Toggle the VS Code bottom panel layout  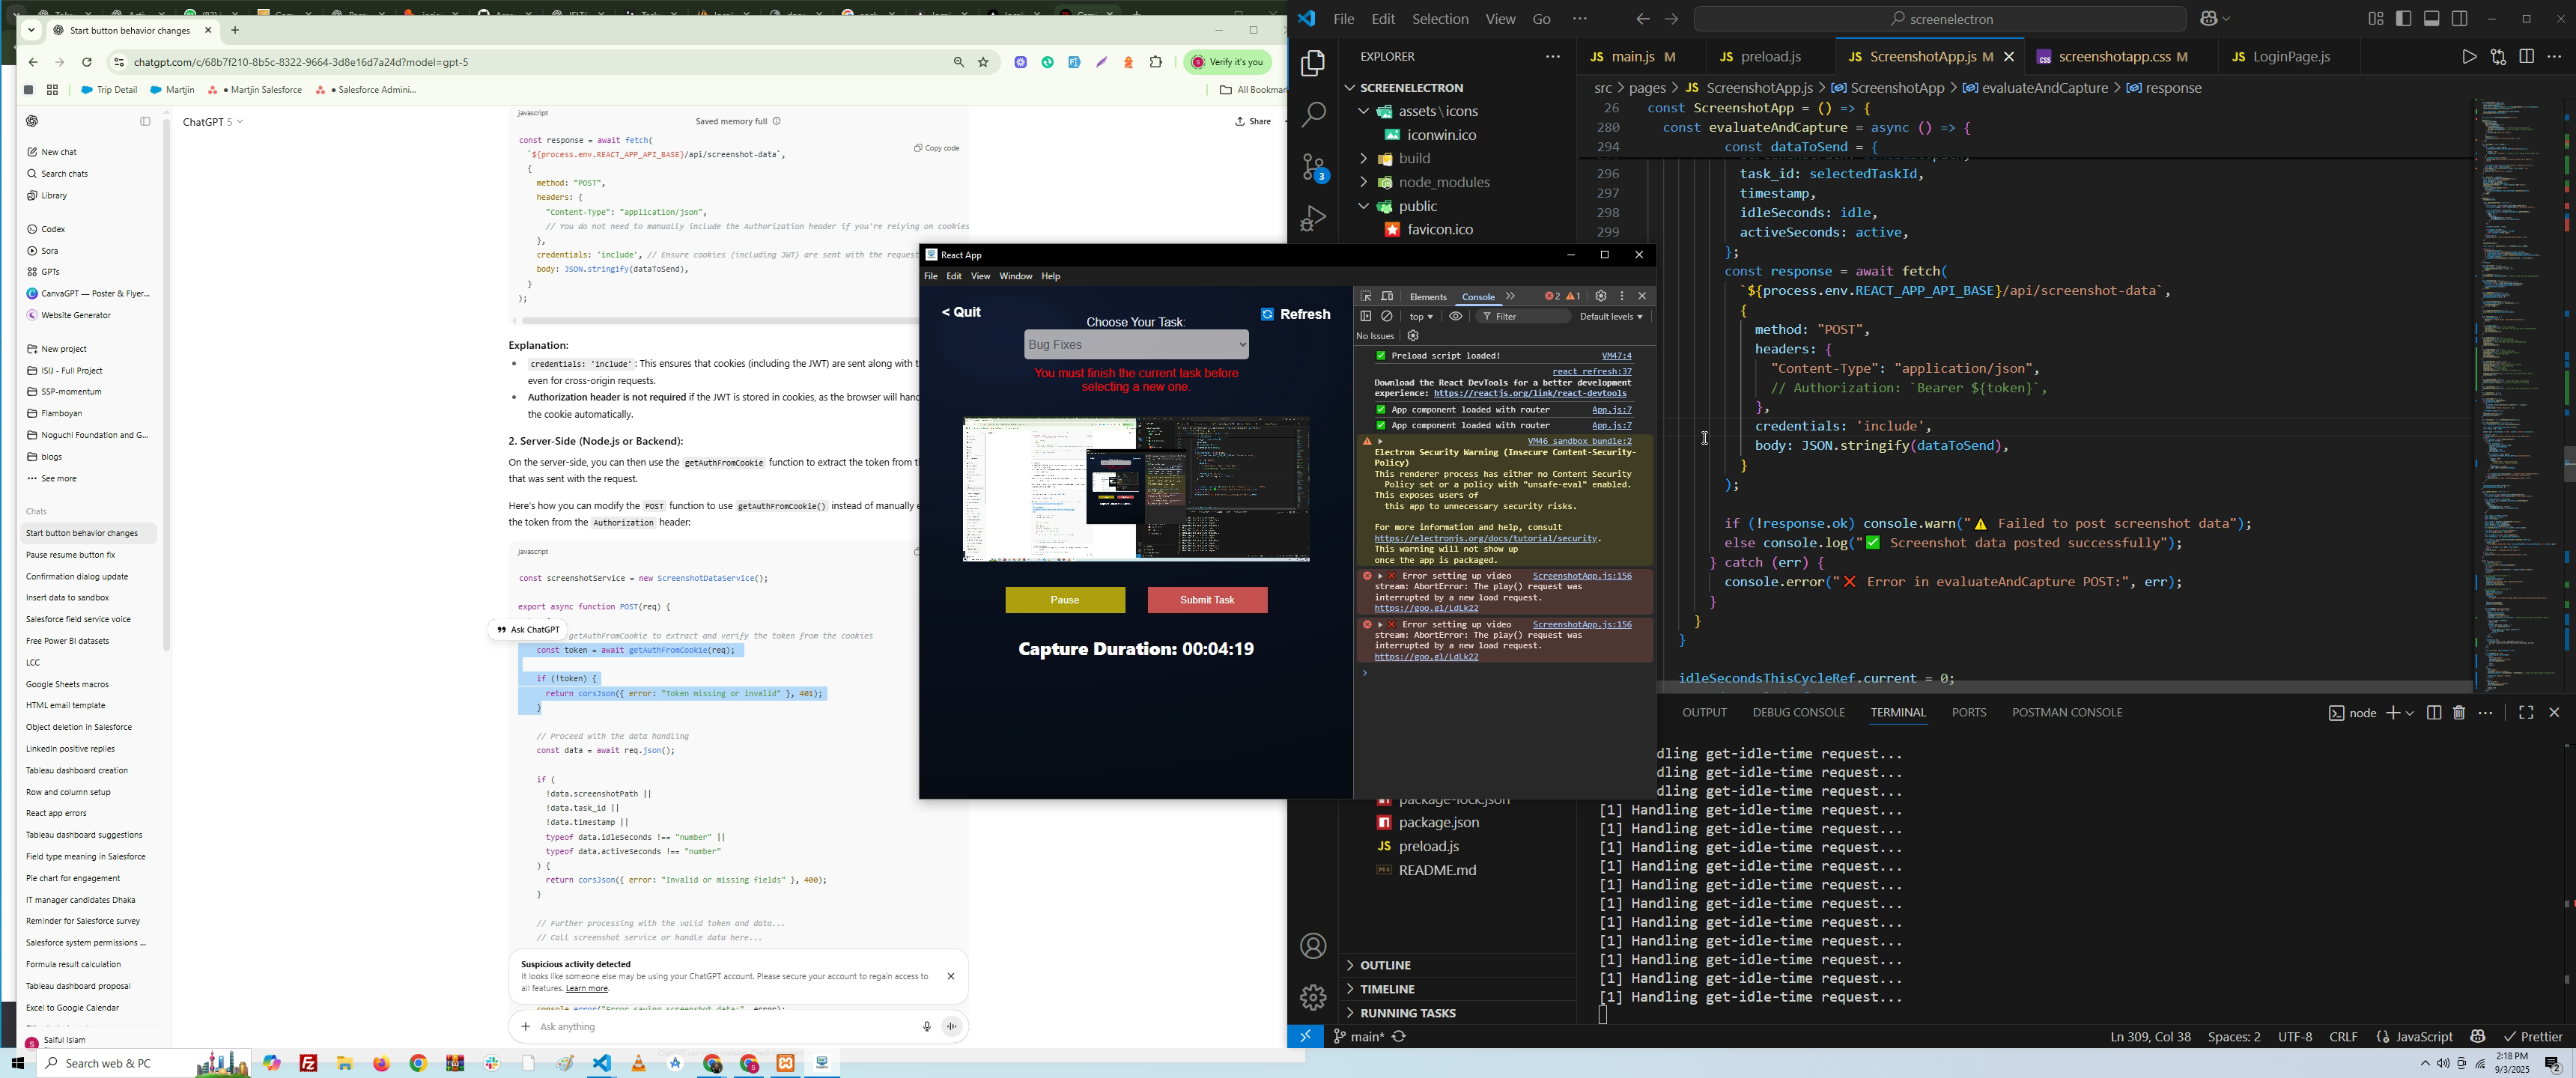pyautogui.click(x=2431, y=19)
